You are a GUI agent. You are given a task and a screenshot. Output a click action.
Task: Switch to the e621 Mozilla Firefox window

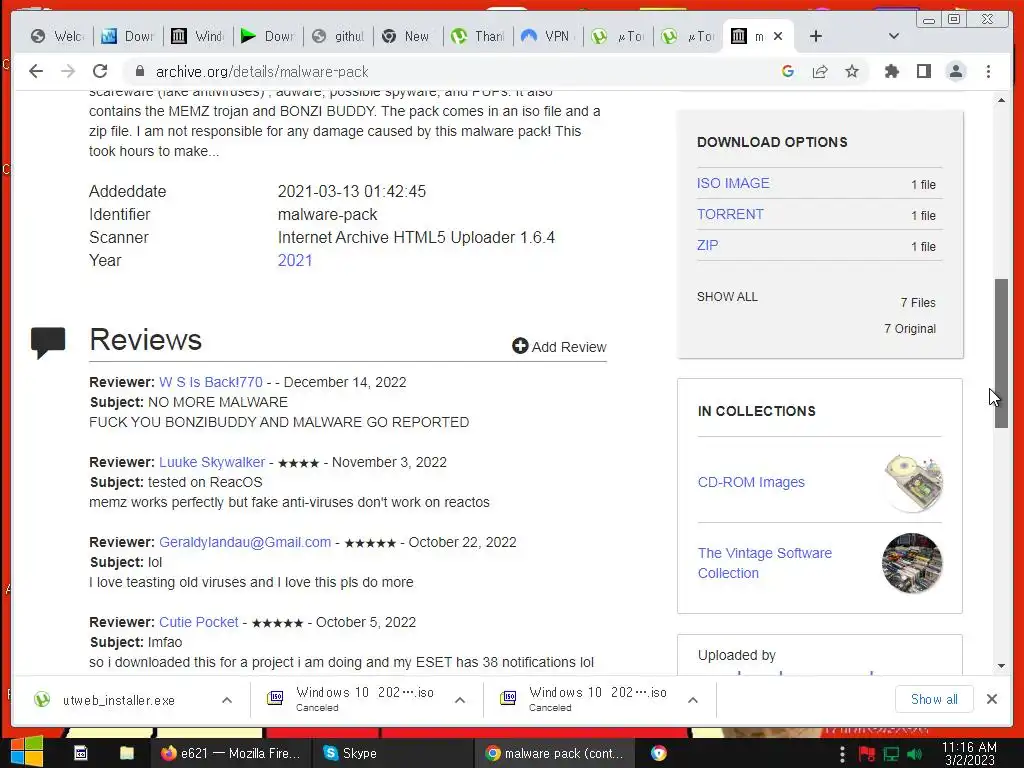pos(230,753)
